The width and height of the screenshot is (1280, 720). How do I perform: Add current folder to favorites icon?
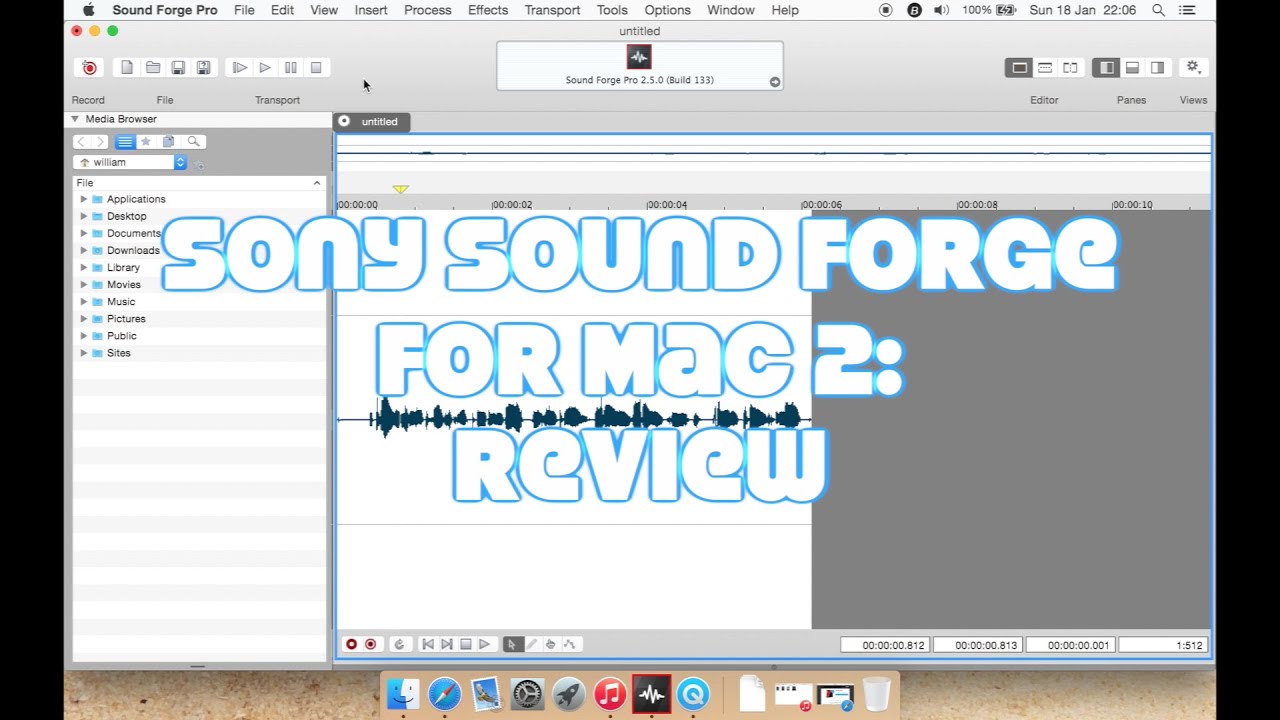click(198, 163)
